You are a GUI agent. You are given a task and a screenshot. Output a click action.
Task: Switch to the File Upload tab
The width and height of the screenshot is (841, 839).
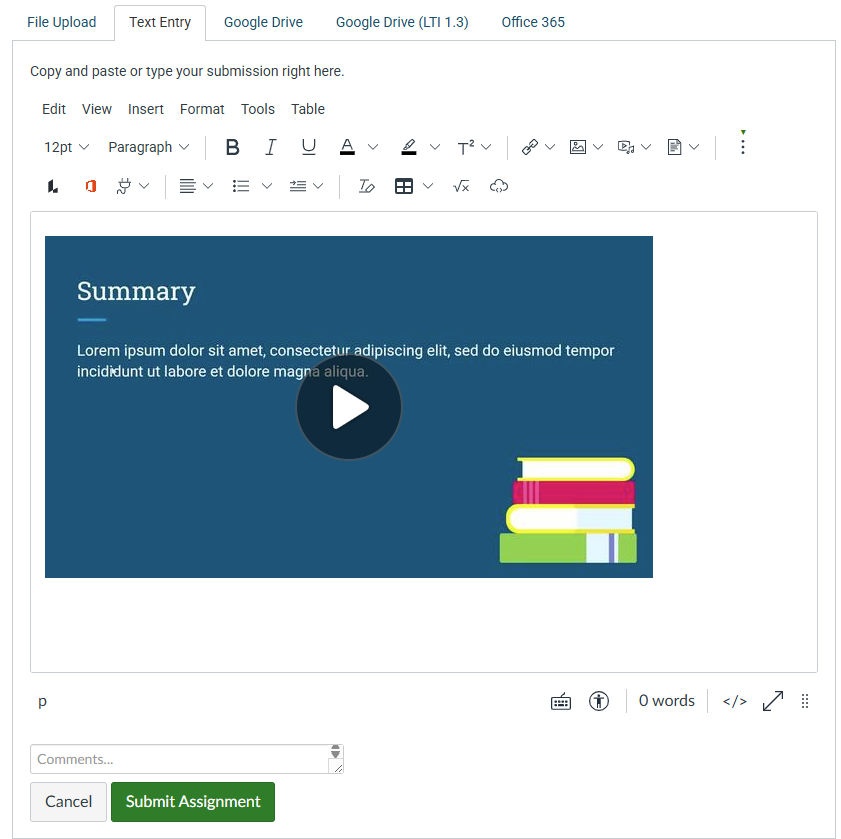click(x=62, y=22)
